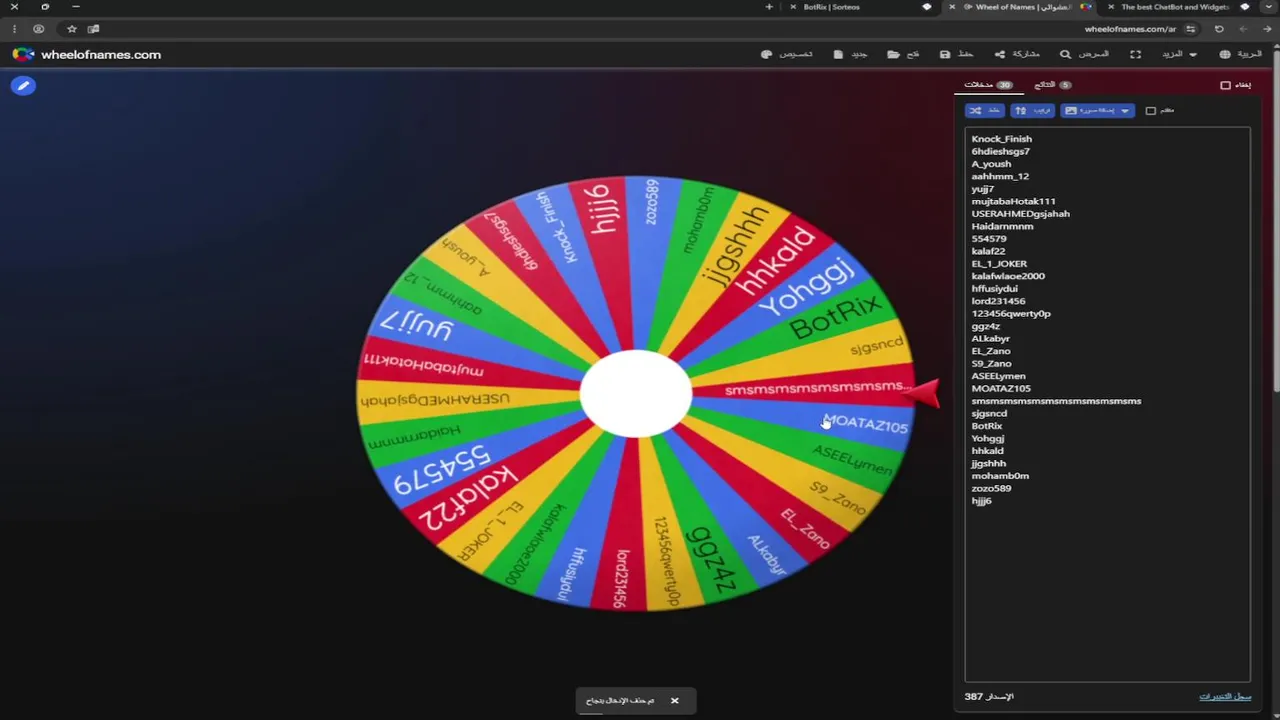Open the Customize palette icon
This screenshot has width=1280, height=720.
click(766, 54)
